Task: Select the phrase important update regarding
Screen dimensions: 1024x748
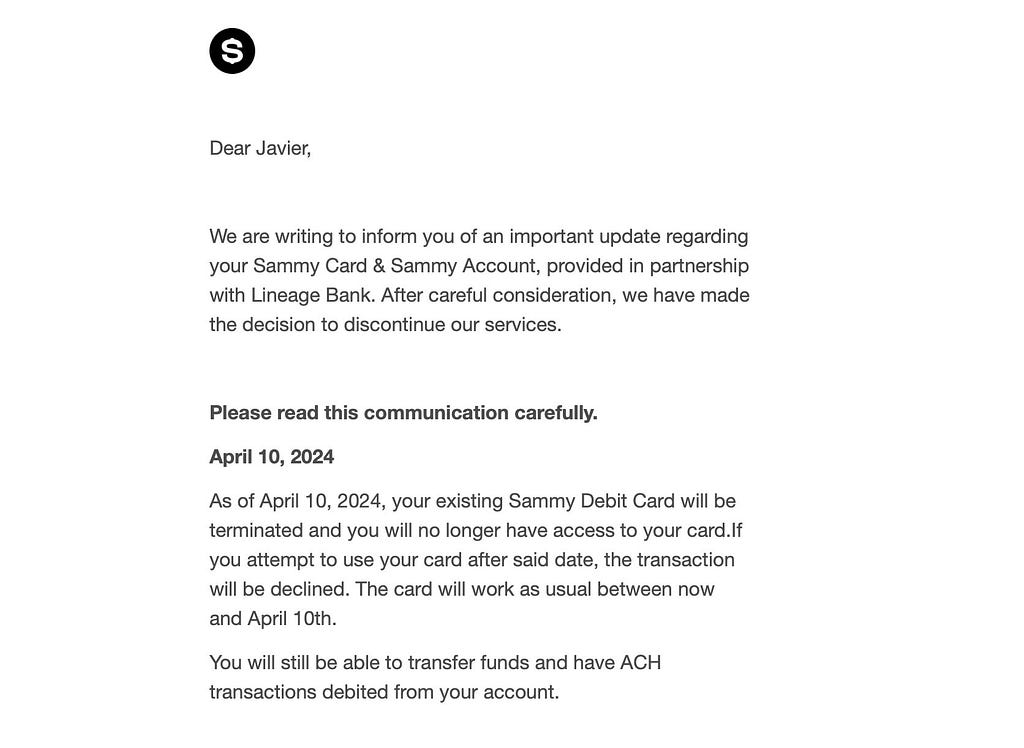Action: coord(628,236)
